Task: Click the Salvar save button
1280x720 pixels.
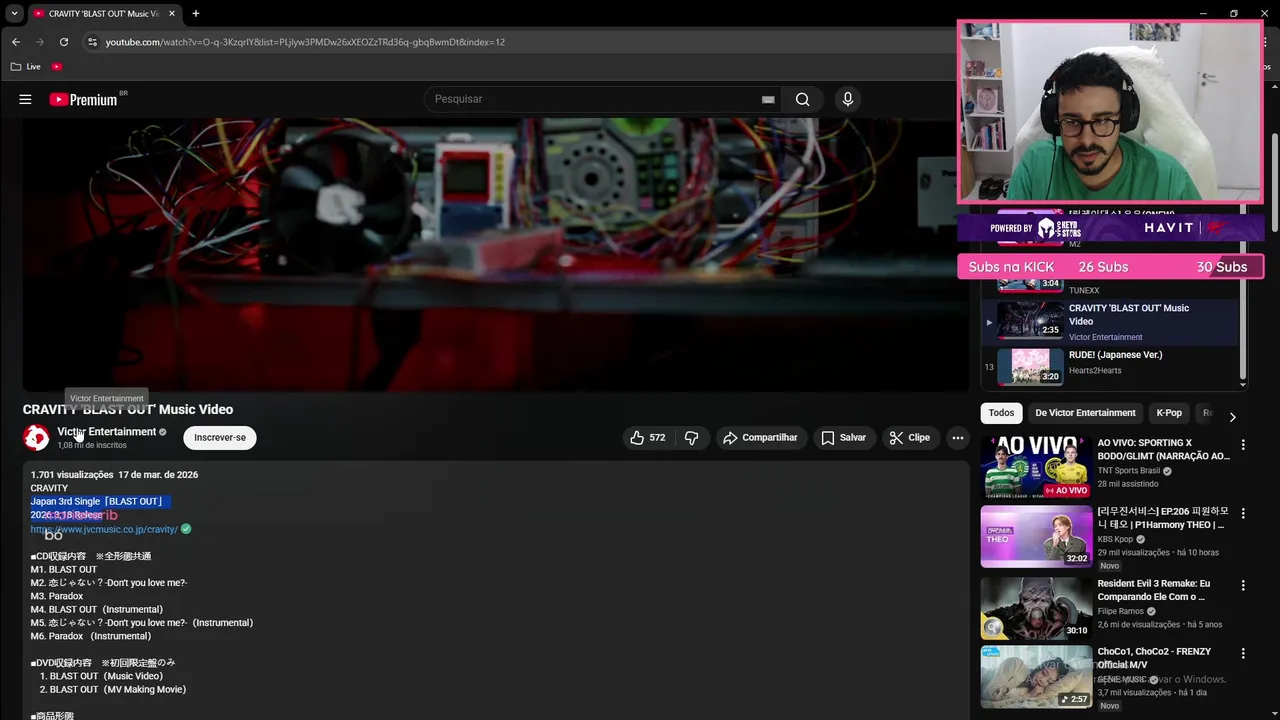Action: pos(843,438)
